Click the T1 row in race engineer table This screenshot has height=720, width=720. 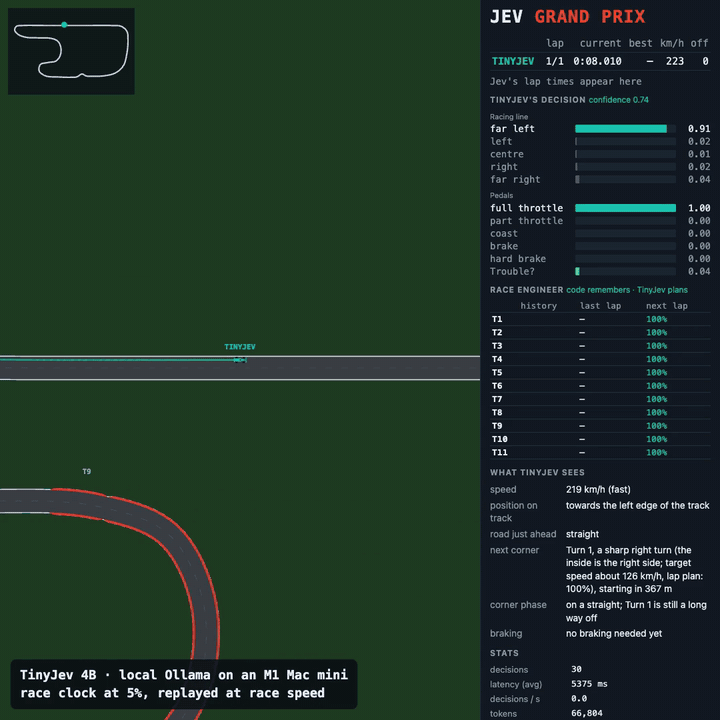pos(600,319)
